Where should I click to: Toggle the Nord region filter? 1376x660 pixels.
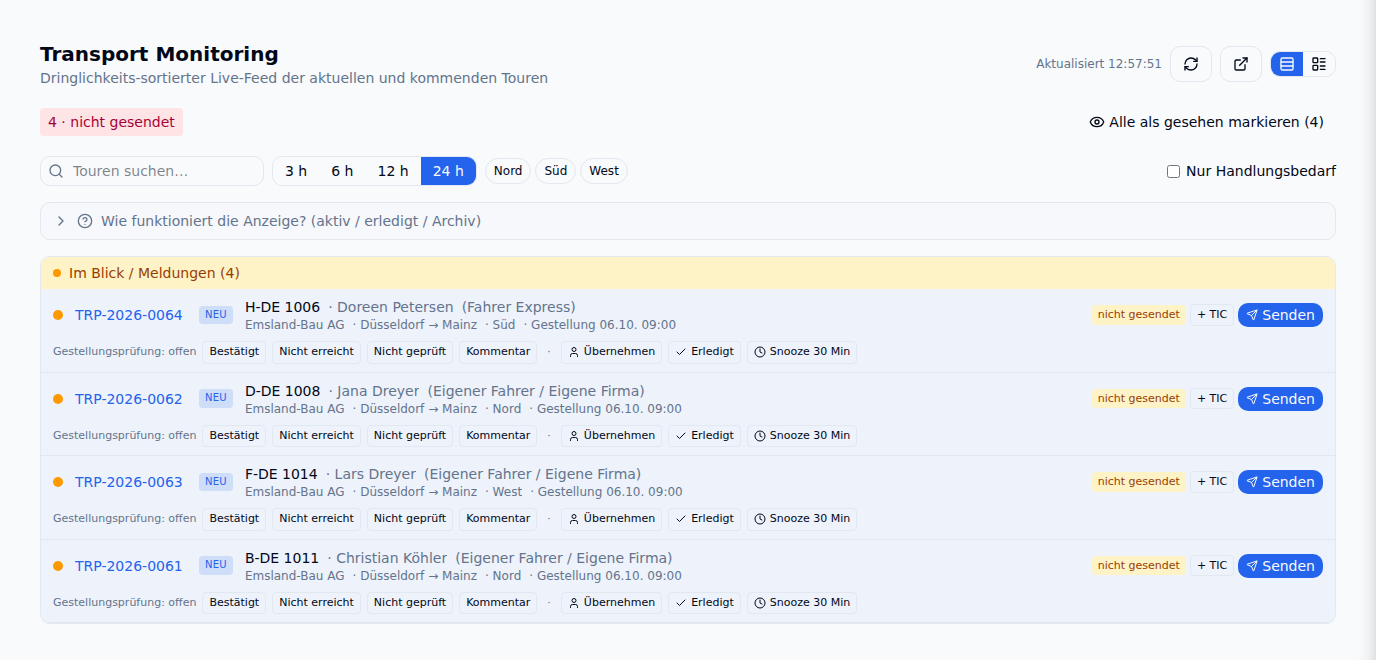(x=508, y=171)
